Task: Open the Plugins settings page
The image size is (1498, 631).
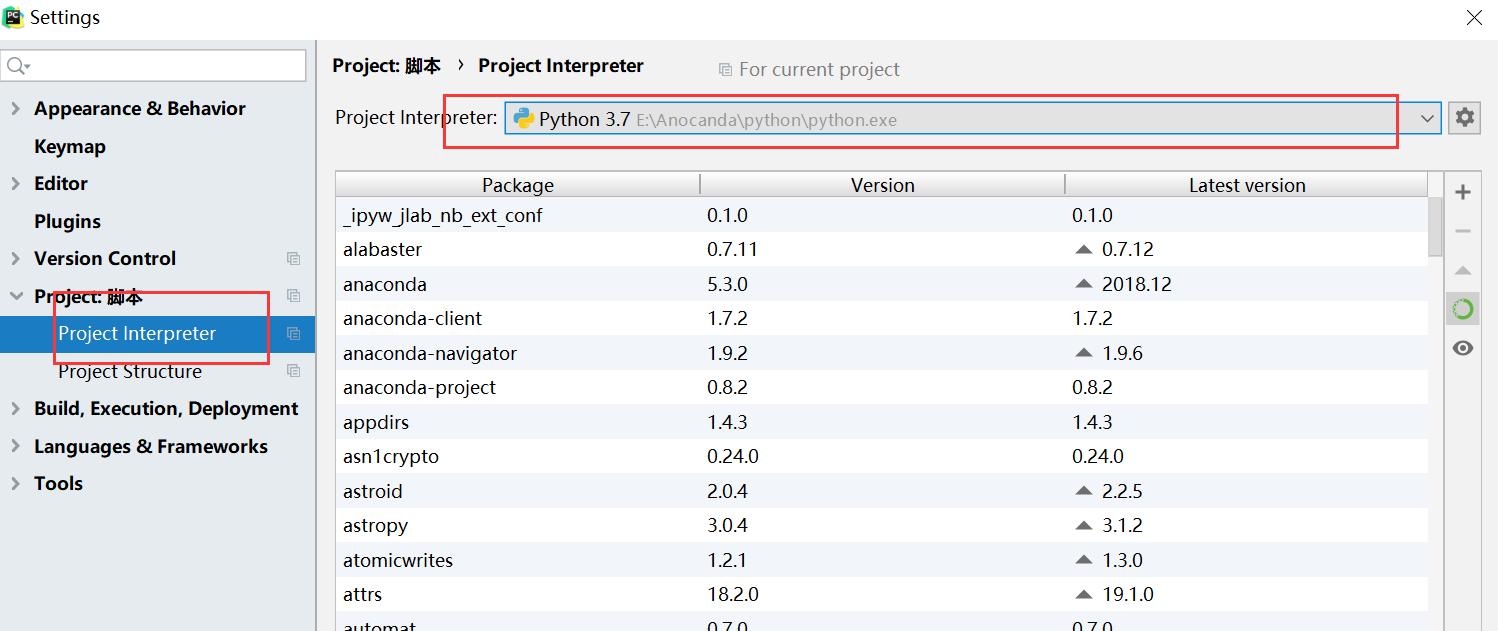Action: 67,221
